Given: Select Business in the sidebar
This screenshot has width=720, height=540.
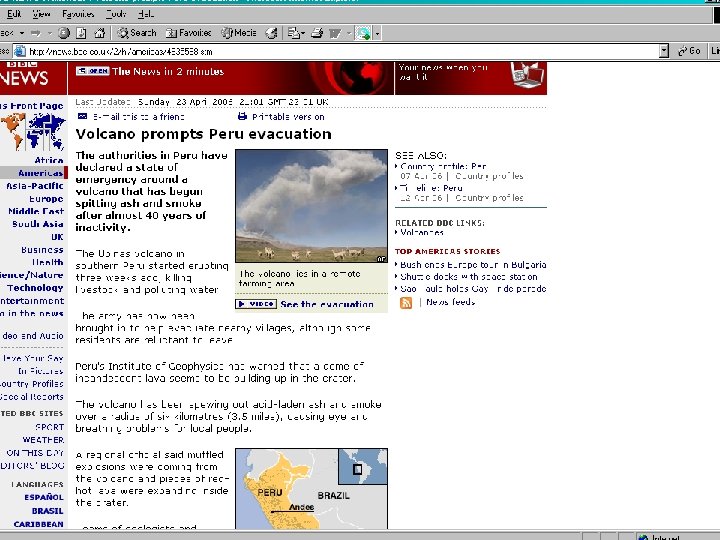Looking at the screenshot, I should point(42,250).
